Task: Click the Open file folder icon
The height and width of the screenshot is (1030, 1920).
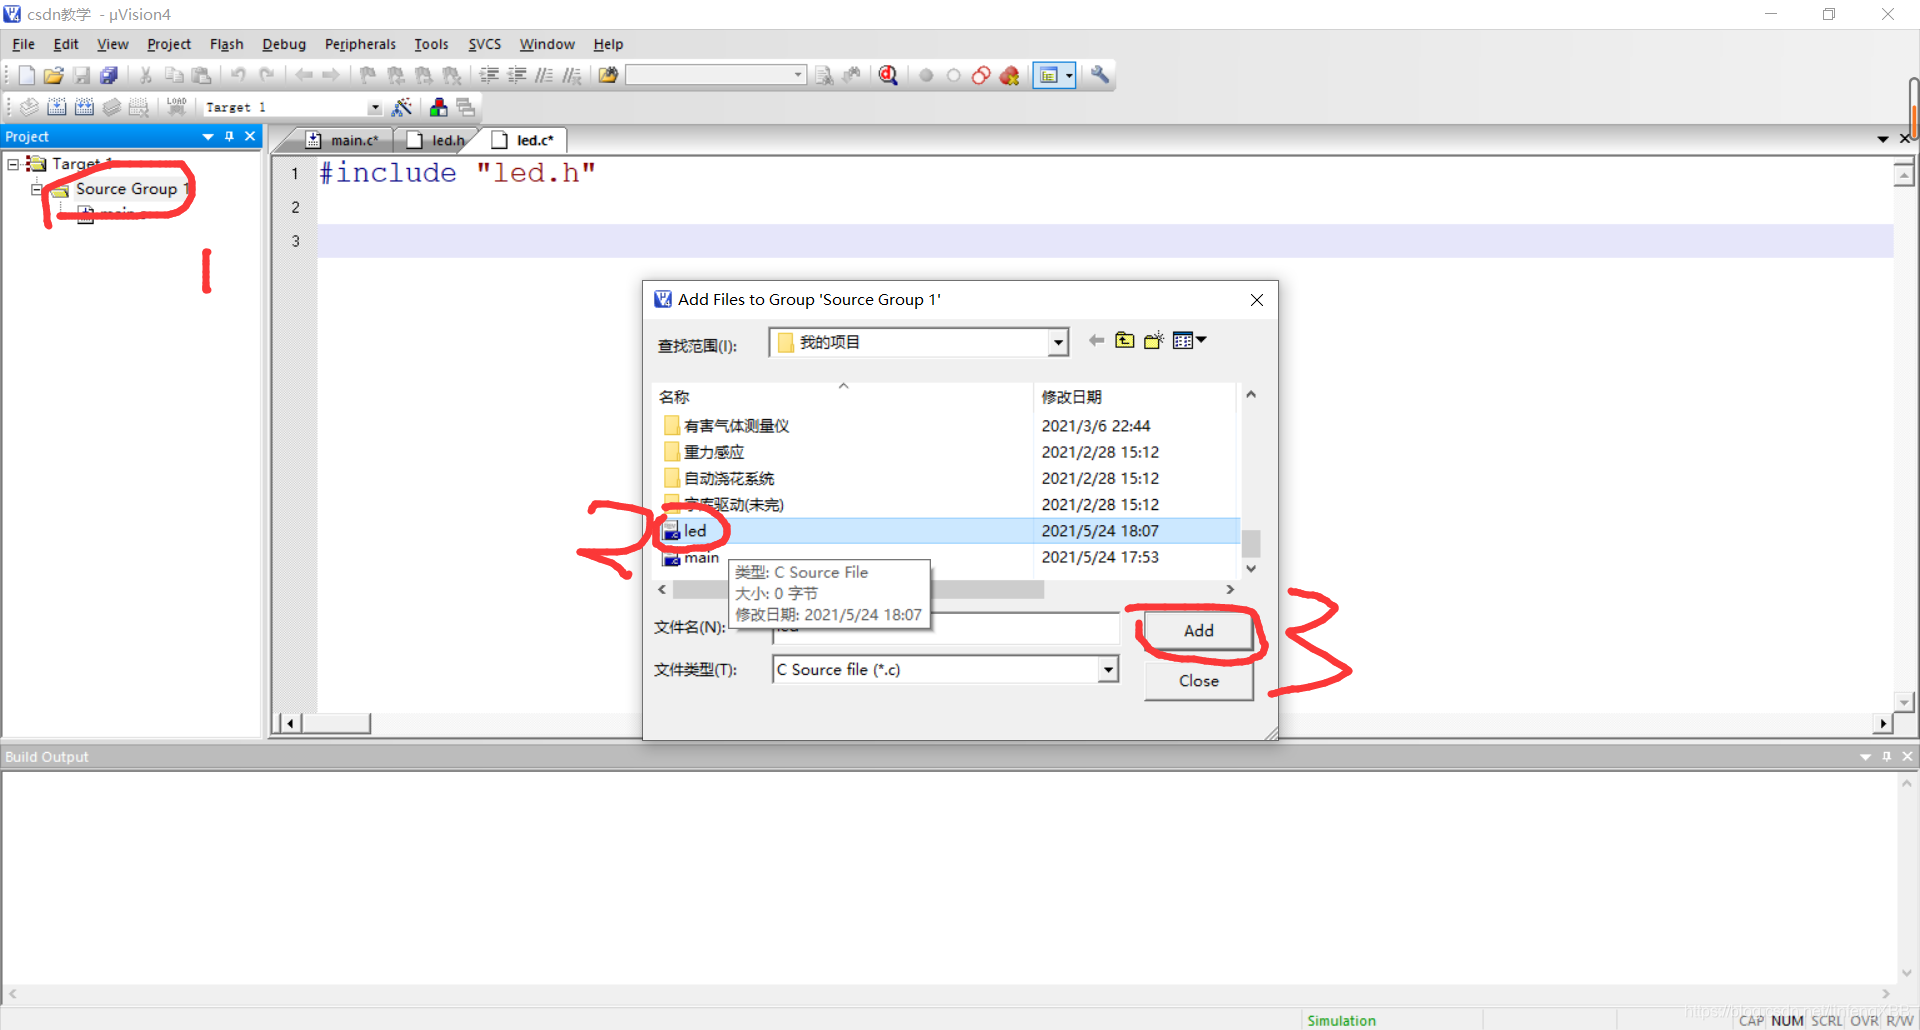Action: 54,75
